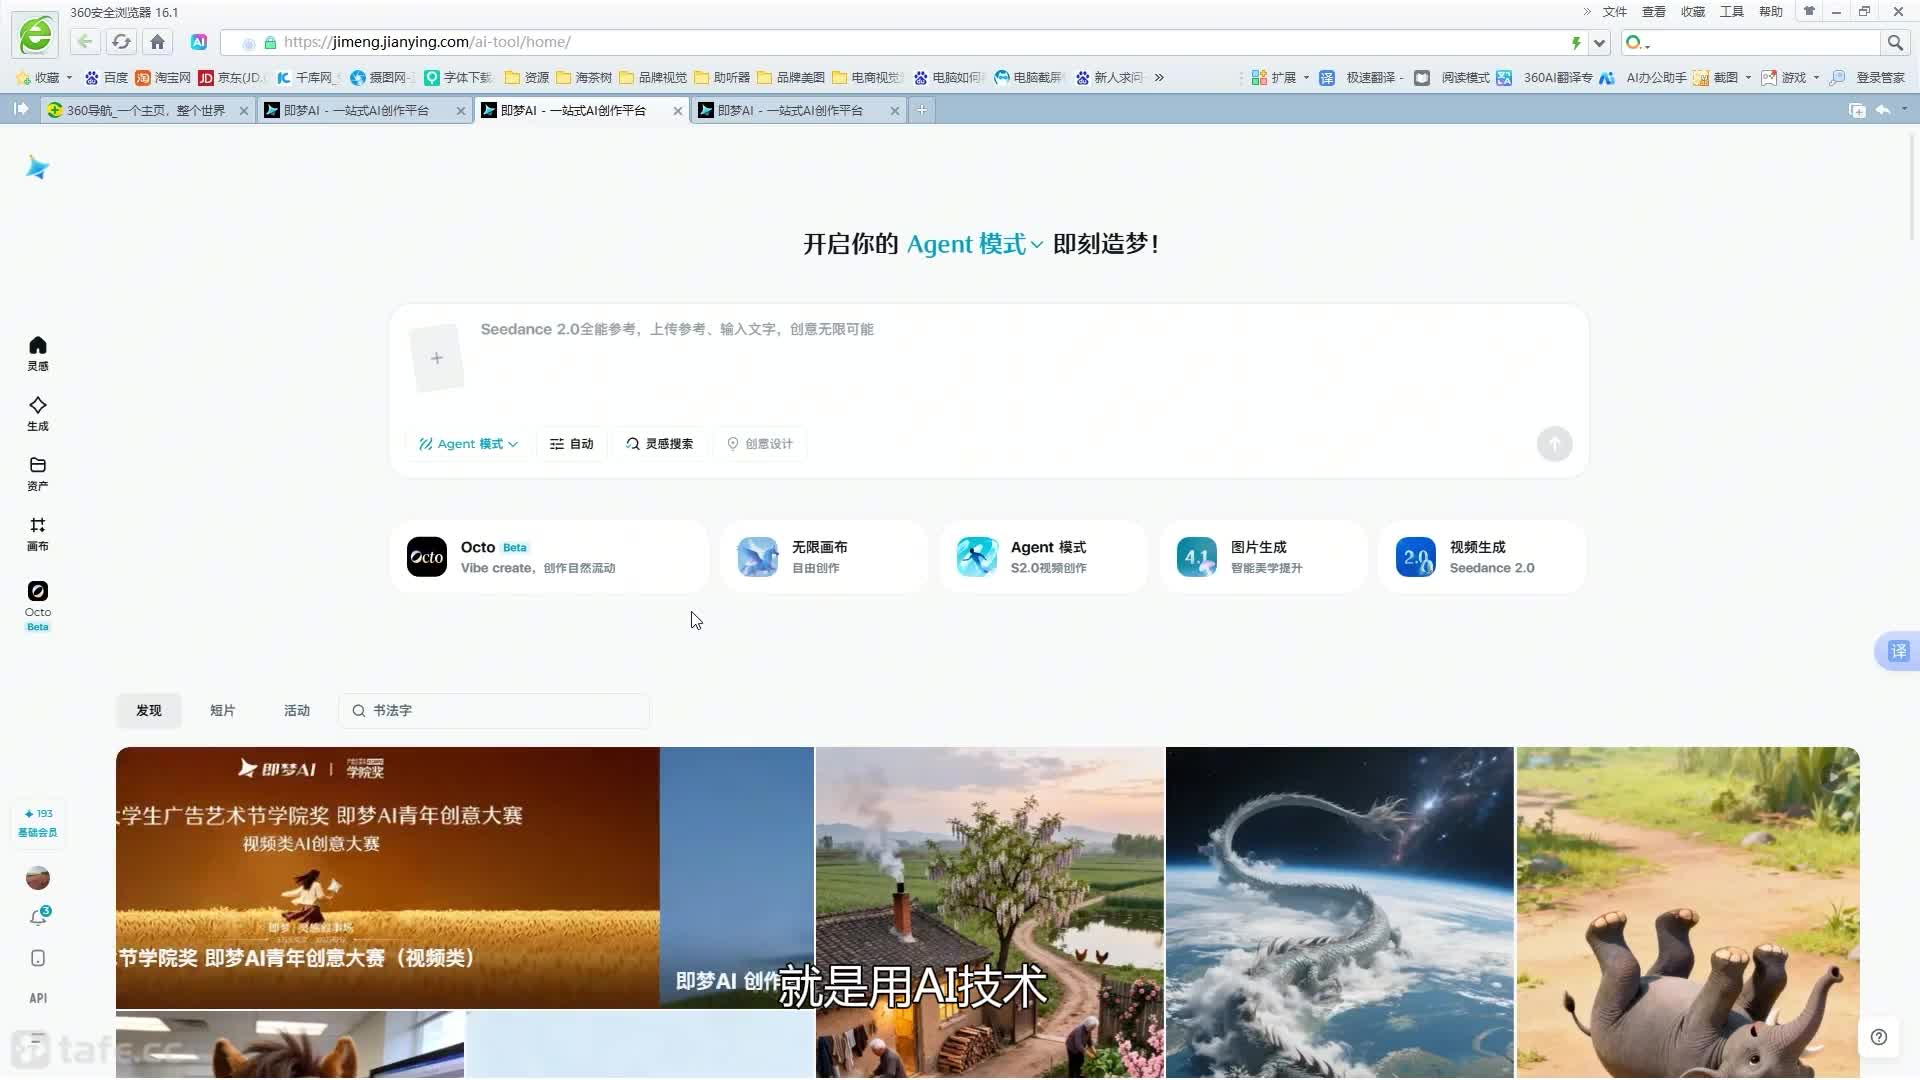The height and width of the screenshot is (1080, 1920).
Task: Open the farmhouse countryside thumbnail
Action: point(990,912)
